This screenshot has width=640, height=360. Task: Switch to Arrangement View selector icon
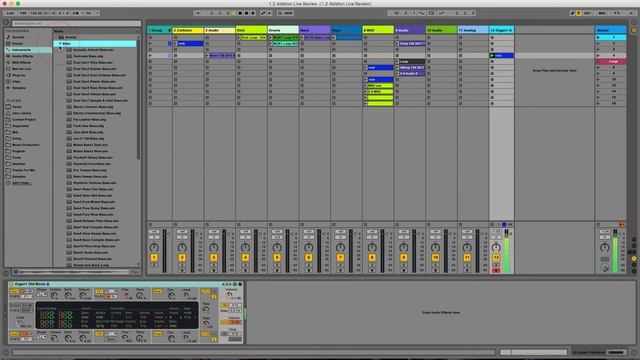pos(634,22)
